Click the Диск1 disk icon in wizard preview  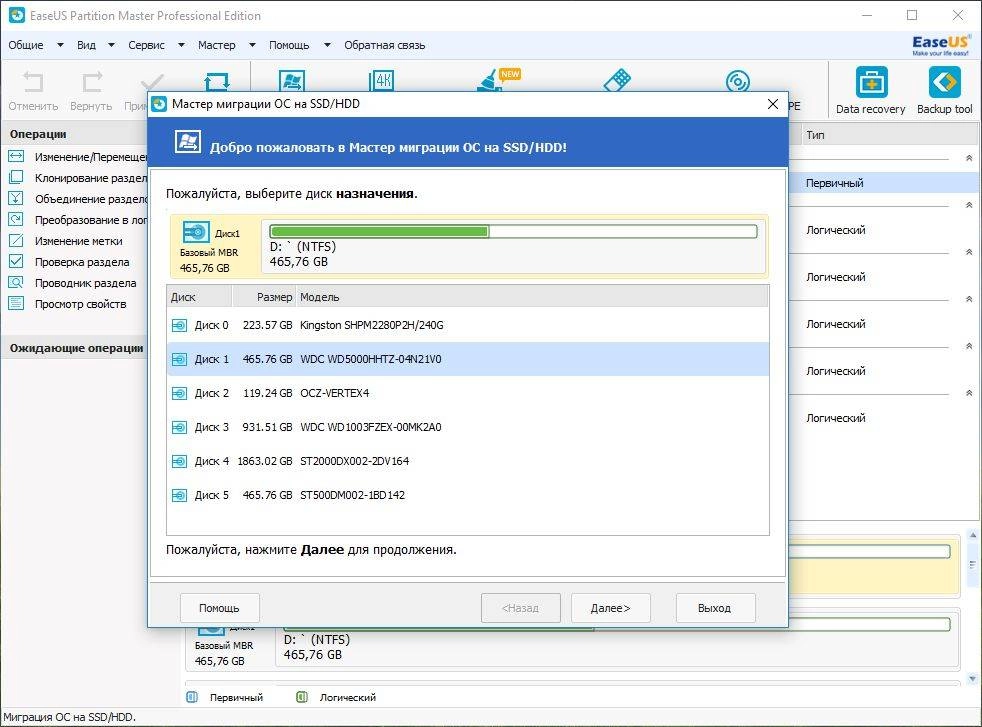pyautogui.click(x=196, y=232)
